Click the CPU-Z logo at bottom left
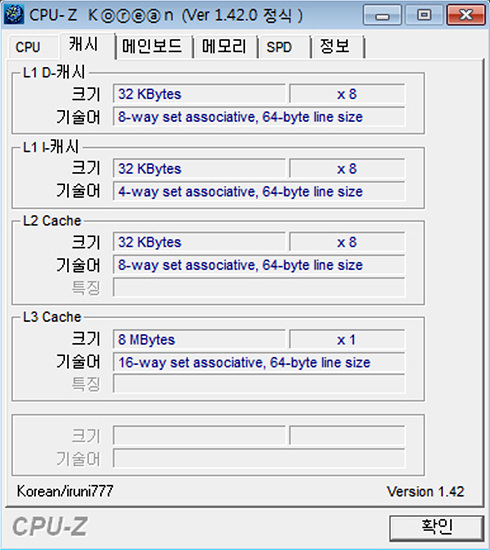Image resolution: width=490 pixels, height=550 pixels. point(50,526)
